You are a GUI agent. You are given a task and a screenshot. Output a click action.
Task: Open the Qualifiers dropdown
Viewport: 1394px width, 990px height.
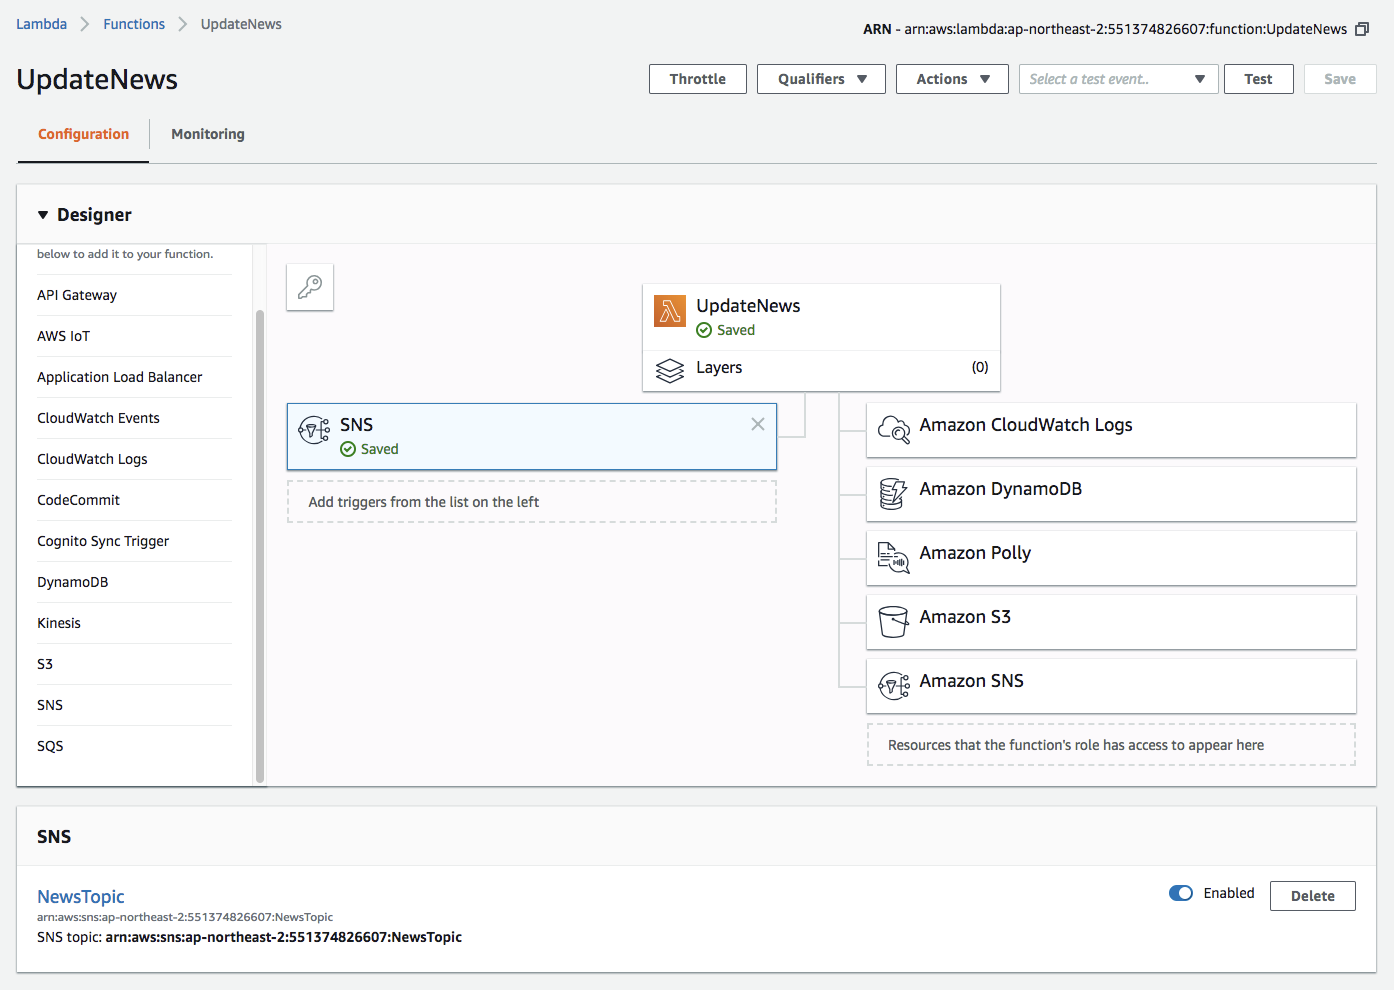point(821,79)
